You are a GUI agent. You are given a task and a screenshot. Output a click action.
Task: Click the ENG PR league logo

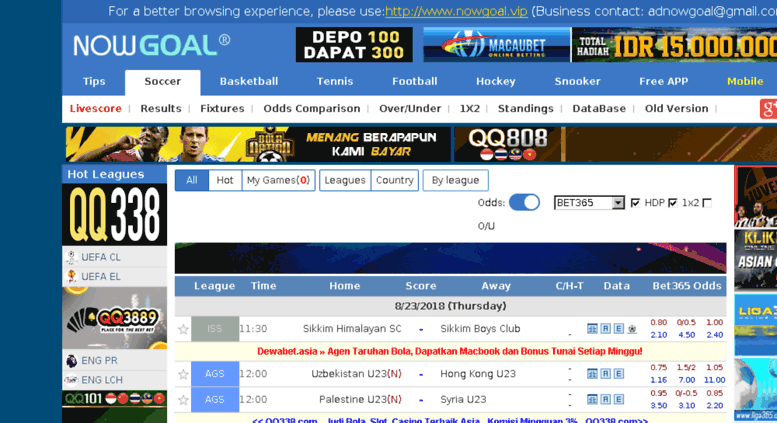coord(71,361)
